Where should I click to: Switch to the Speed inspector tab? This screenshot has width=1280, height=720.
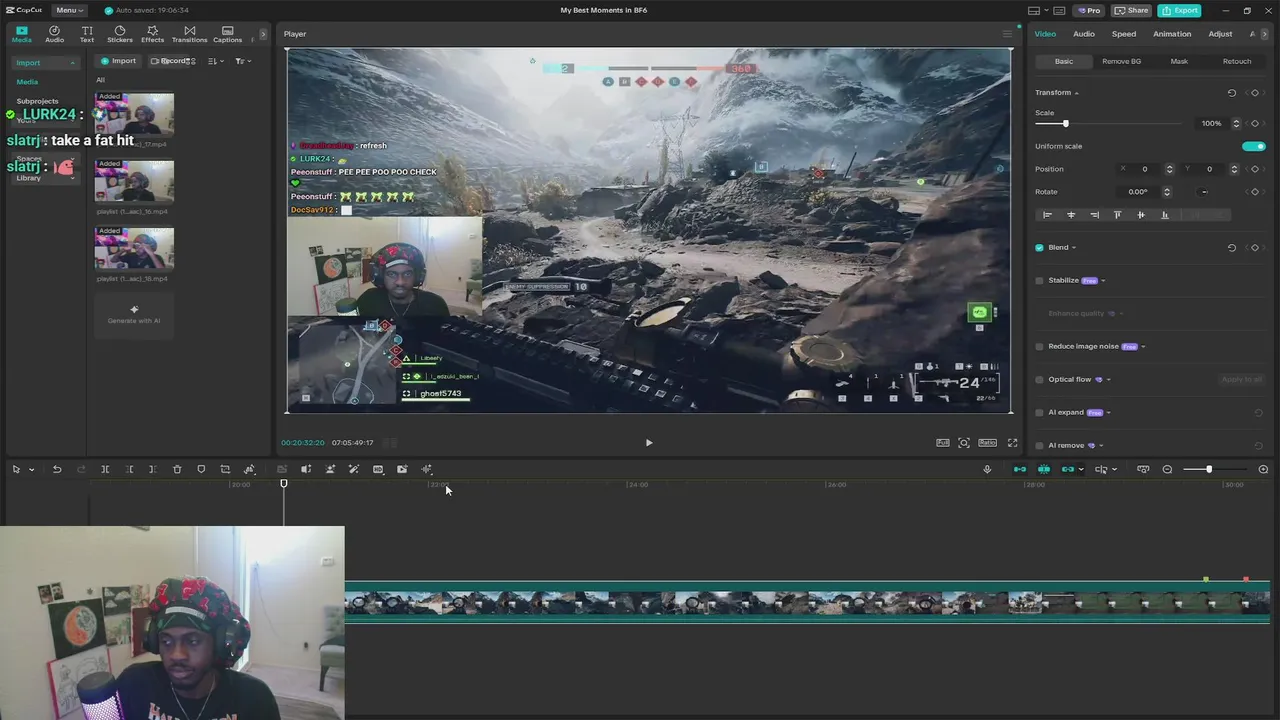[1124, 34]
